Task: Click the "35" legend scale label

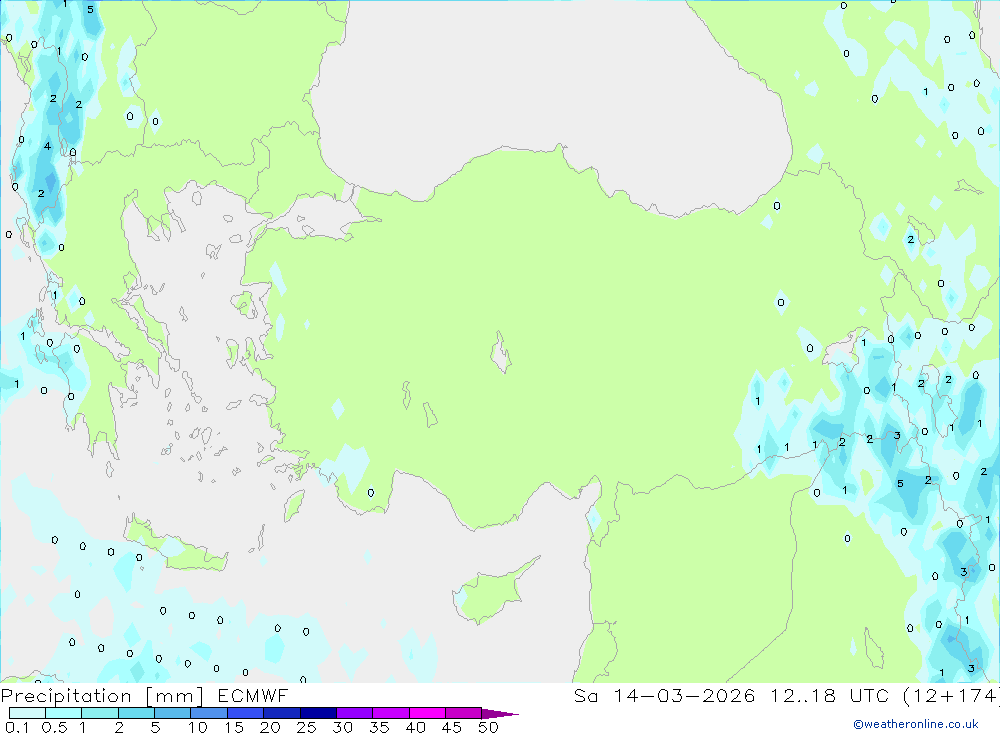Action: [x=379, y=727]
